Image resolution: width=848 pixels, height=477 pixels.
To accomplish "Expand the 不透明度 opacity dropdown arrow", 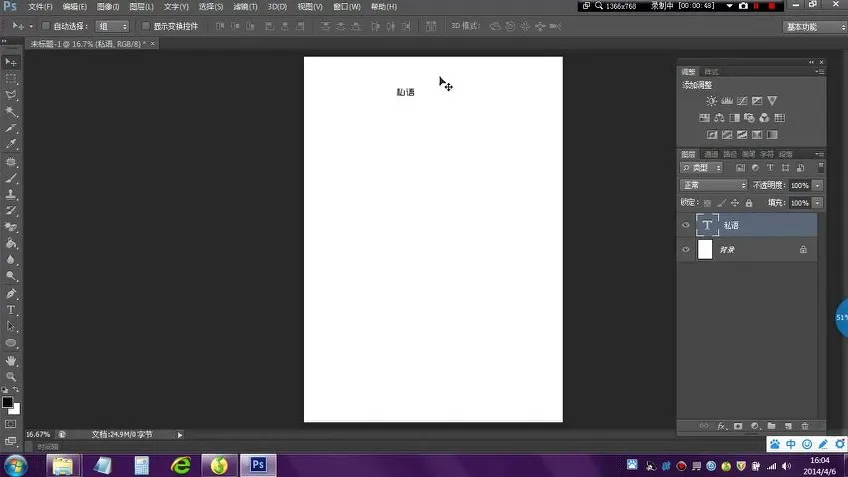I will 818,185.
